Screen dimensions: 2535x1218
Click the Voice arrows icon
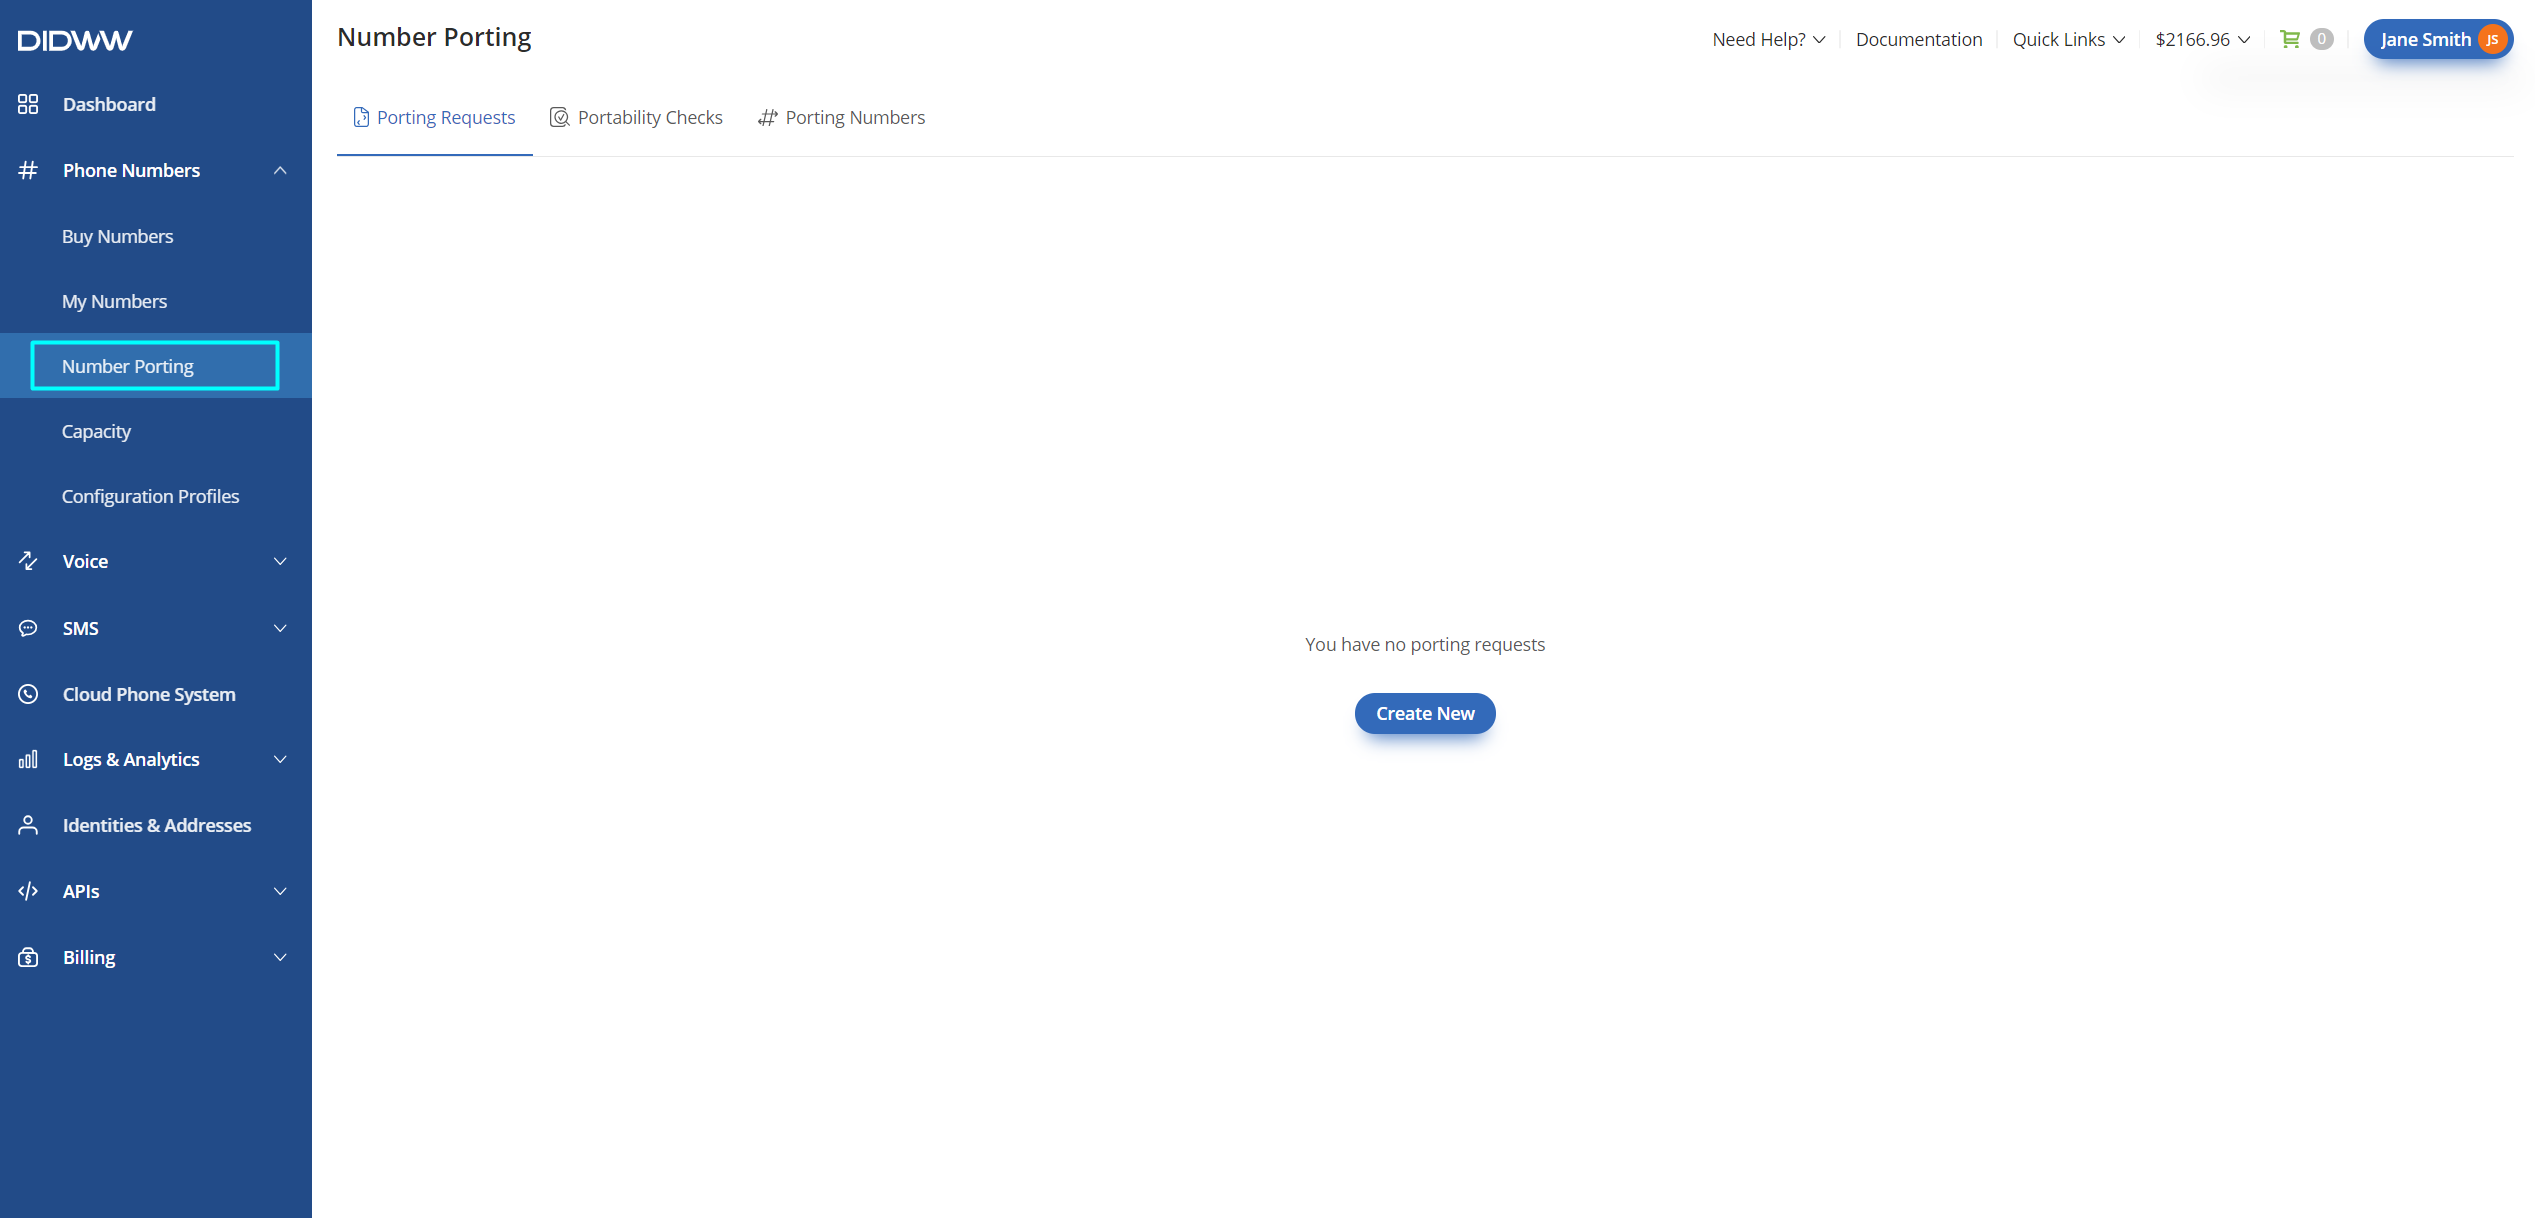coord(28,561)
